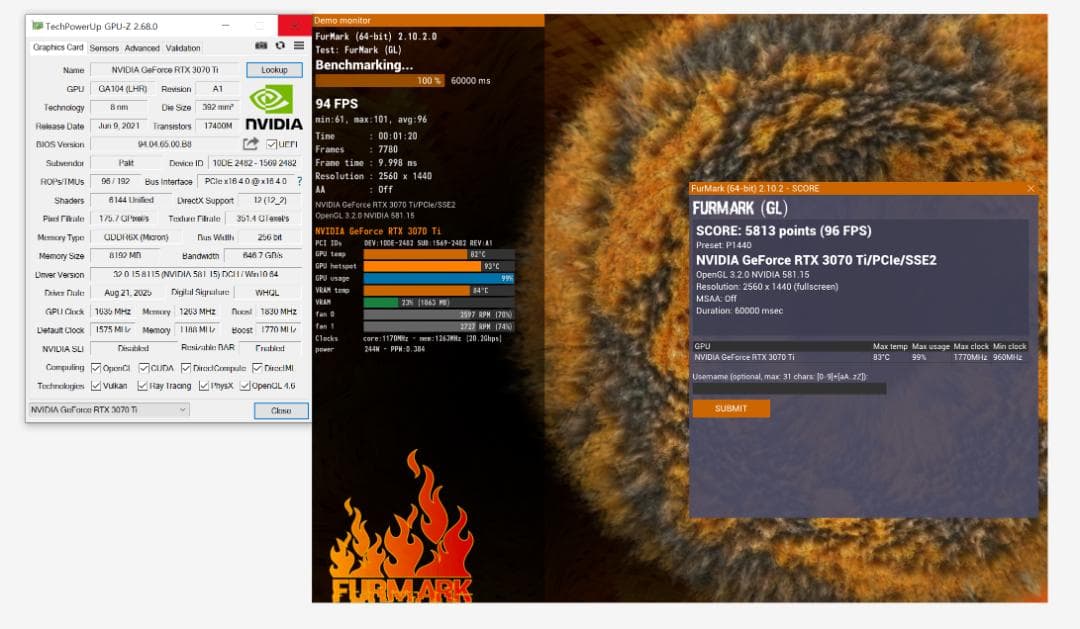Click the Lookup button

[x=273, y=69]
